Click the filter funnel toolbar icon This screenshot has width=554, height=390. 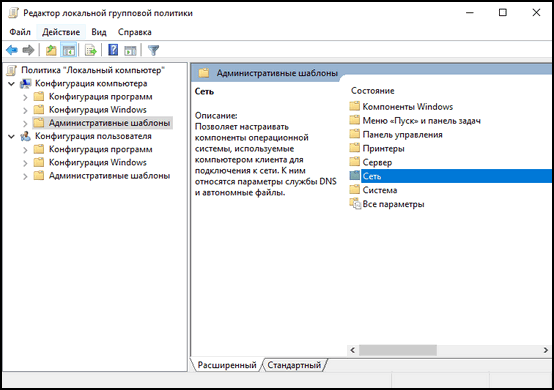pyautogui.click(x=153, y=50)
